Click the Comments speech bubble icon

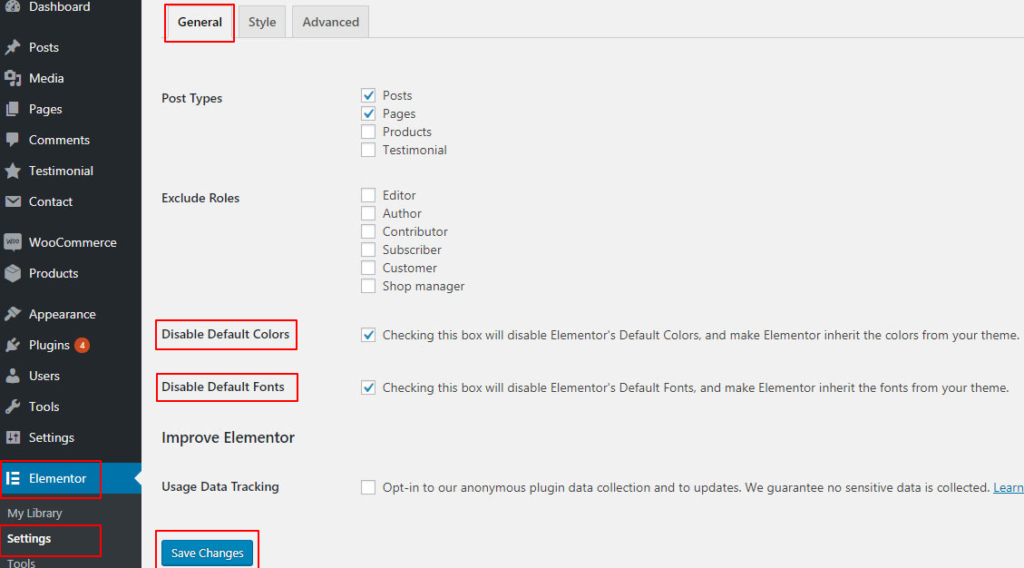13,140
